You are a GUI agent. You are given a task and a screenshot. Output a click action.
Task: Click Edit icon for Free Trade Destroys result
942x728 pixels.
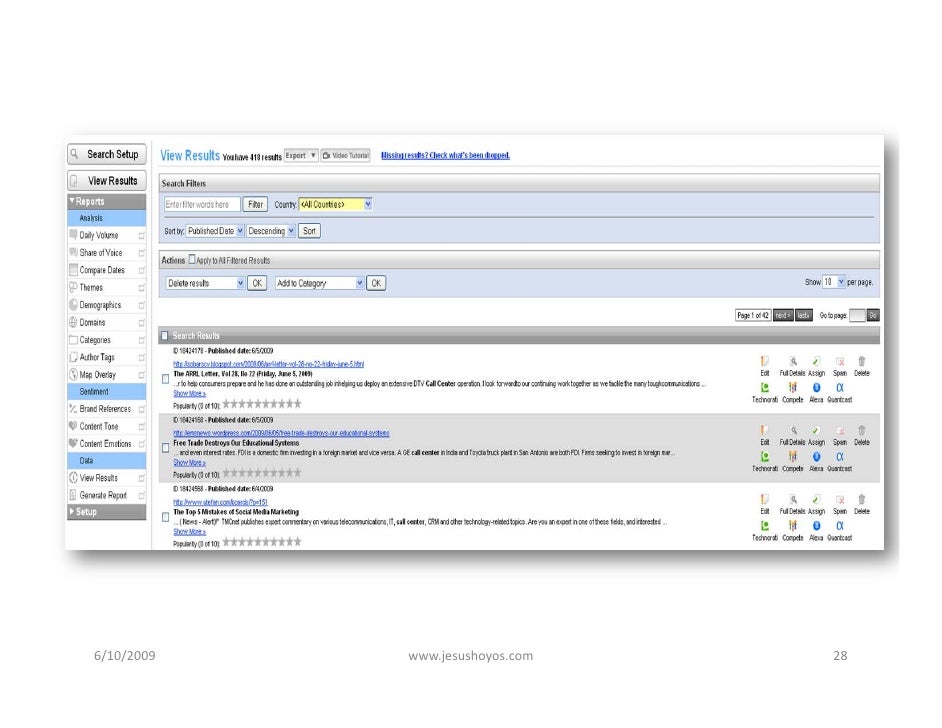click(765, 430)
